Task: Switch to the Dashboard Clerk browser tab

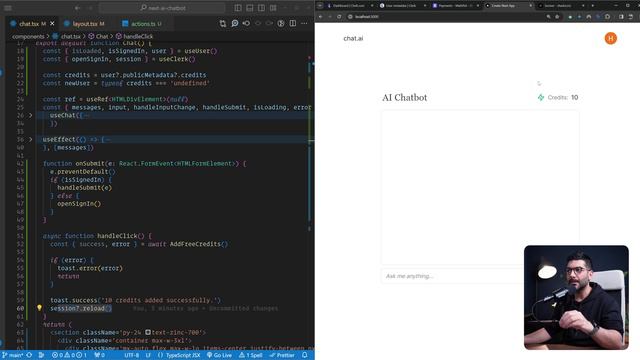Action: point(350,6)
